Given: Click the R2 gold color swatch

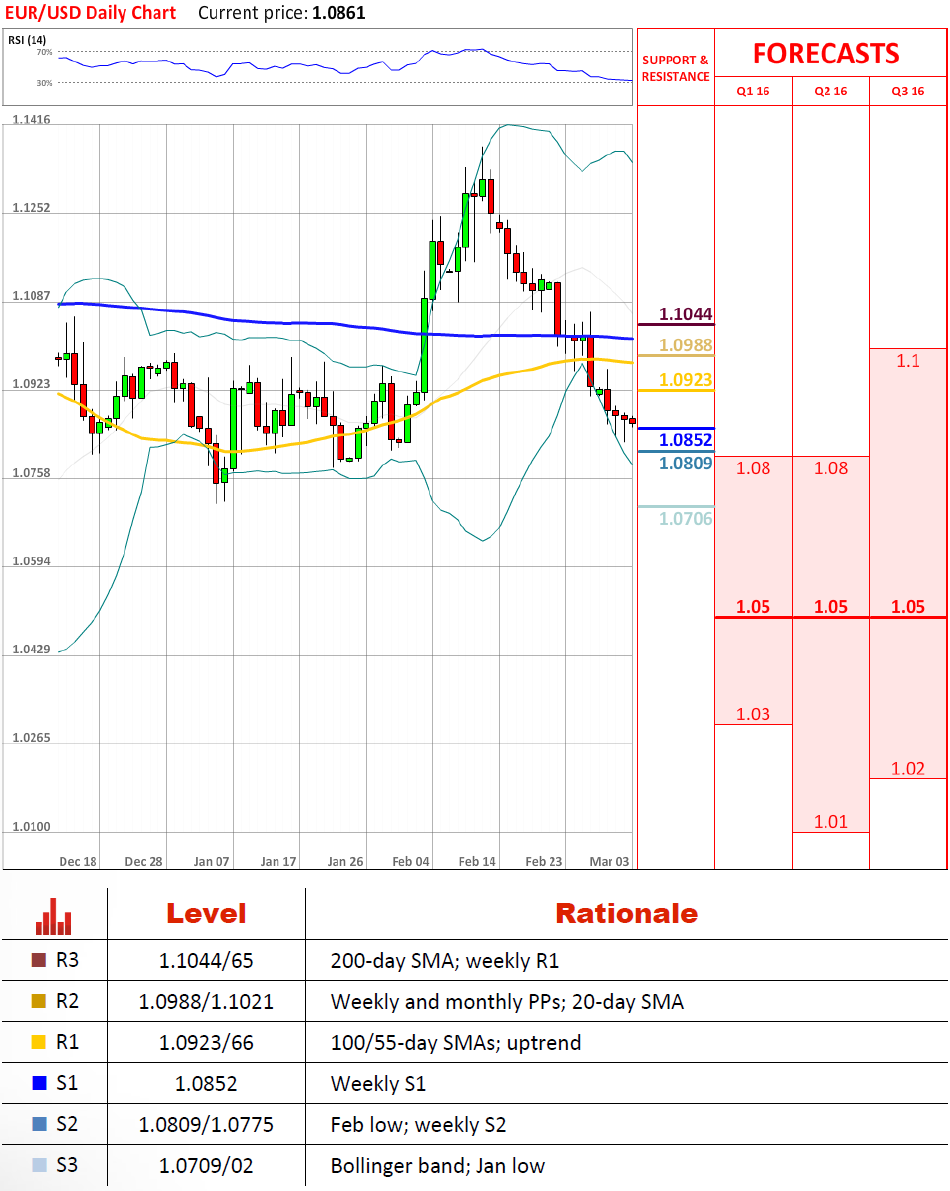Looking at the screenshot, I should (x=39, y=1001).
